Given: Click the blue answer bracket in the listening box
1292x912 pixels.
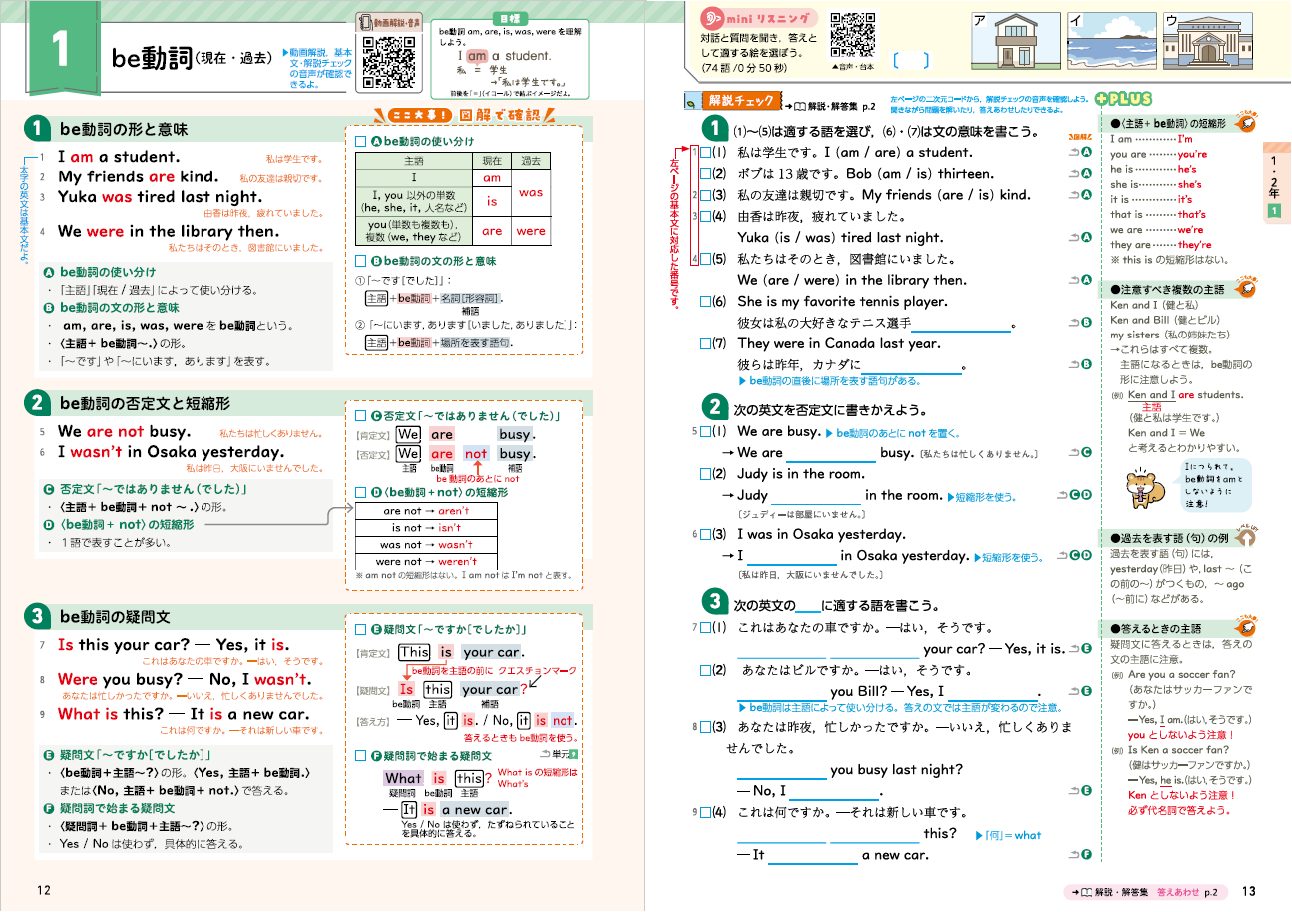Looking at the screenshot, I should [x=911, y=61].
